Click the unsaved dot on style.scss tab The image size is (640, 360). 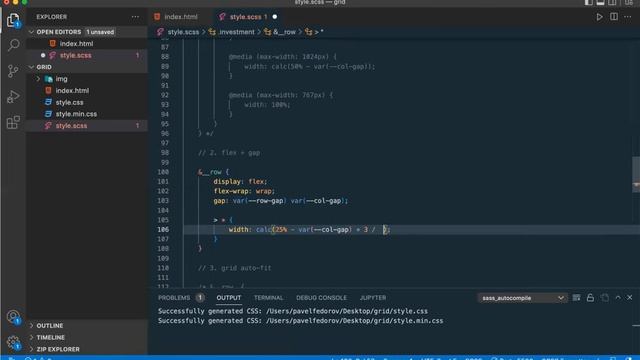click(275, 17)
